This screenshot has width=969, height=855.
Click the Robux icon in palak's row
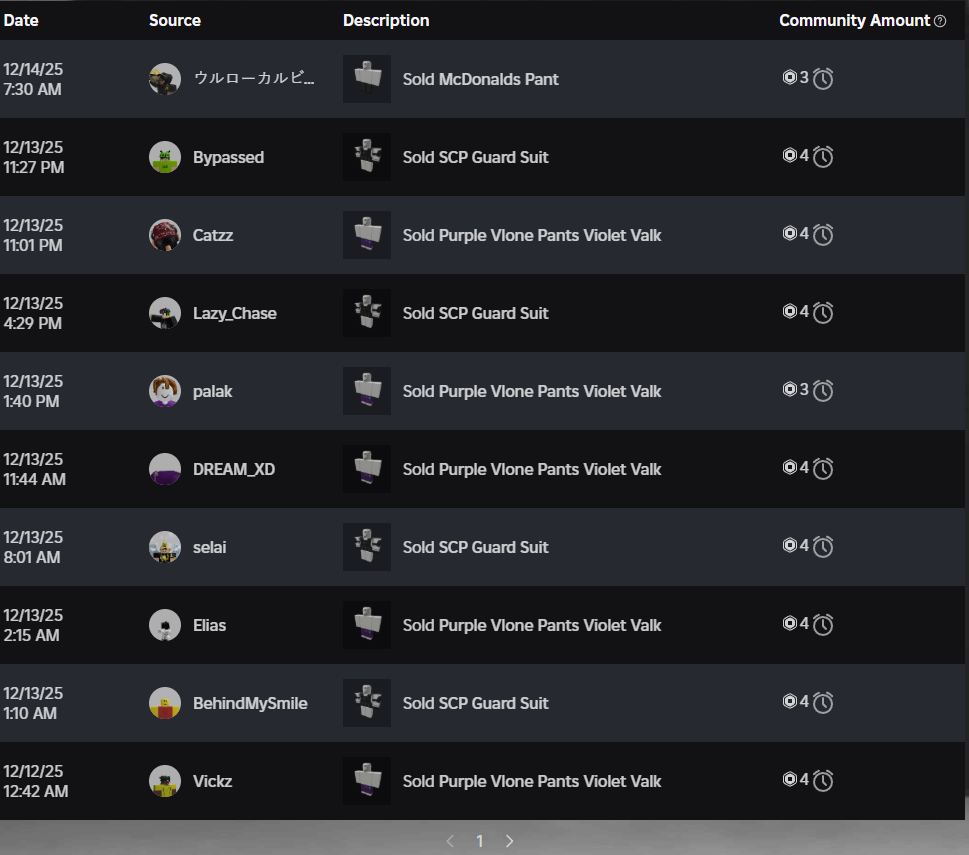(789, 389)
